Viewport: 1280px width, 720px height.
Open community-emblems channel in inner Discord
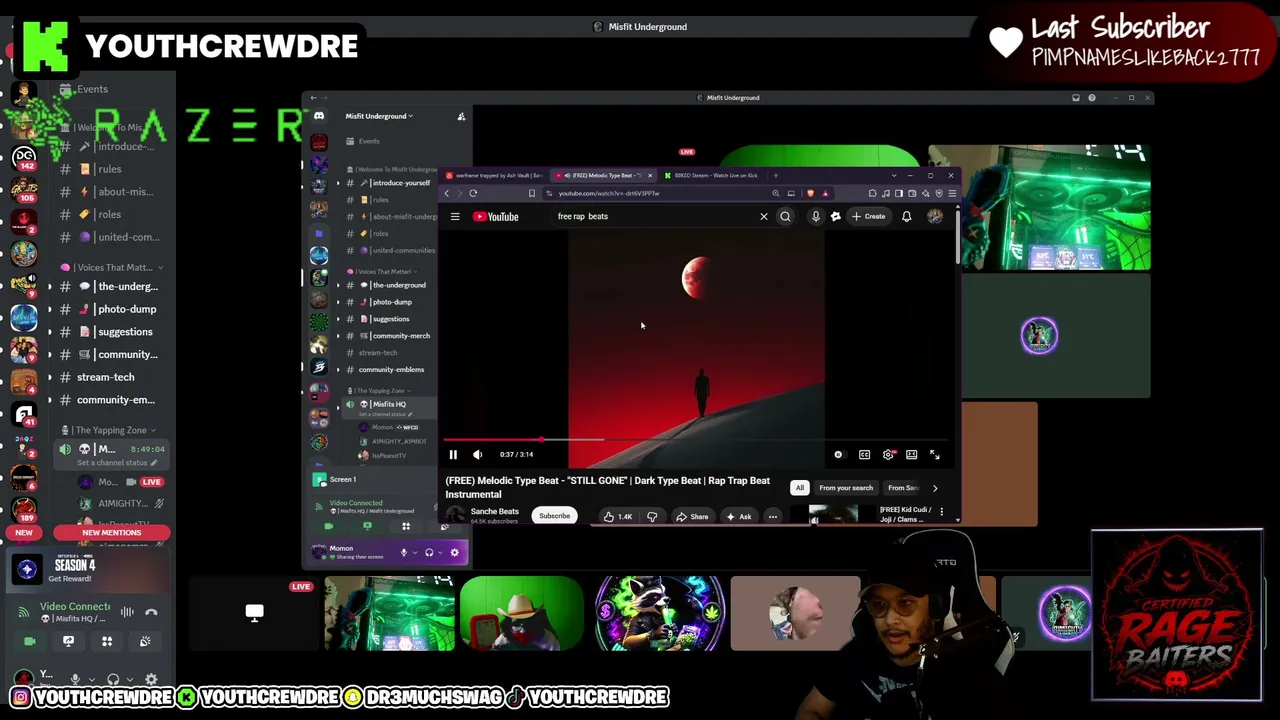(391, 370)
